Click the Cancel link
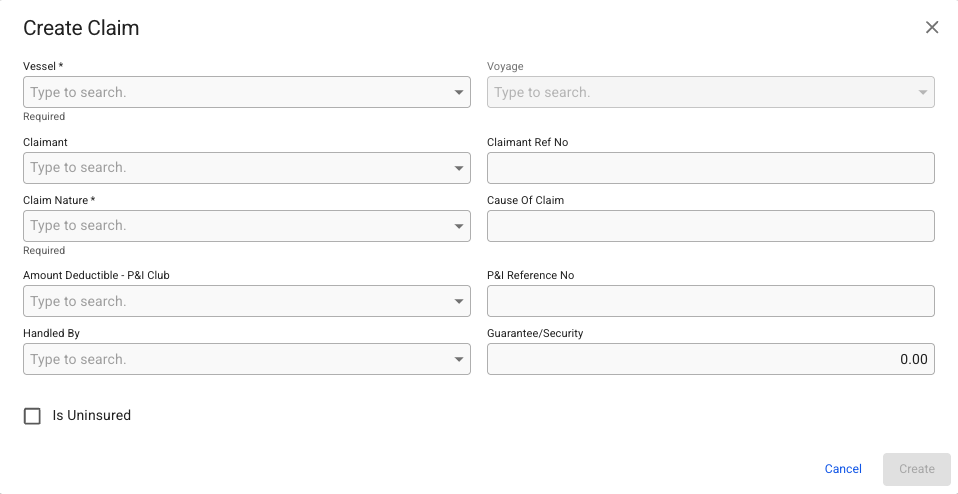 843,469
